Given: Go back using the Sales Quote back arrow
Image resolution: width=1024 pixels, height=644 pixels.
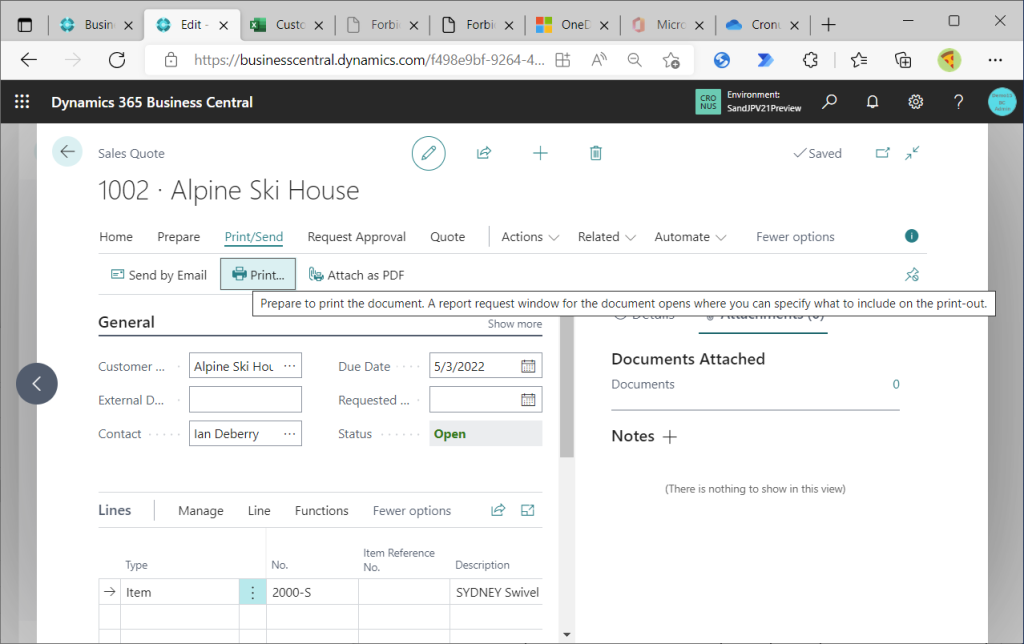Looking at the screenshot, I should tap(67, 152).
